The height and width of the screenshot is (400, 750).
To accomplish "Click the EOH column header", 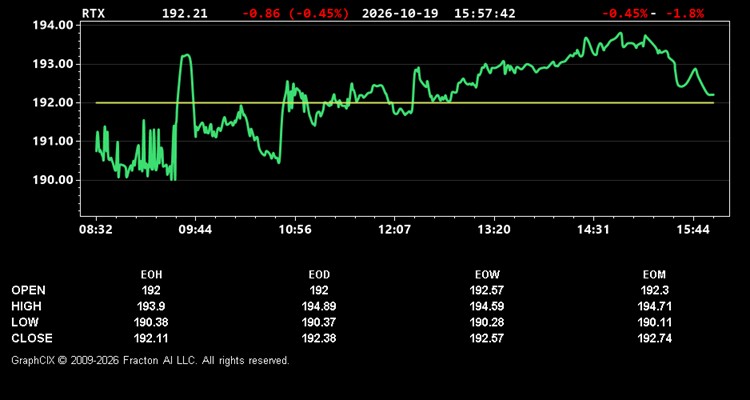I will click(x=151, y=275).
